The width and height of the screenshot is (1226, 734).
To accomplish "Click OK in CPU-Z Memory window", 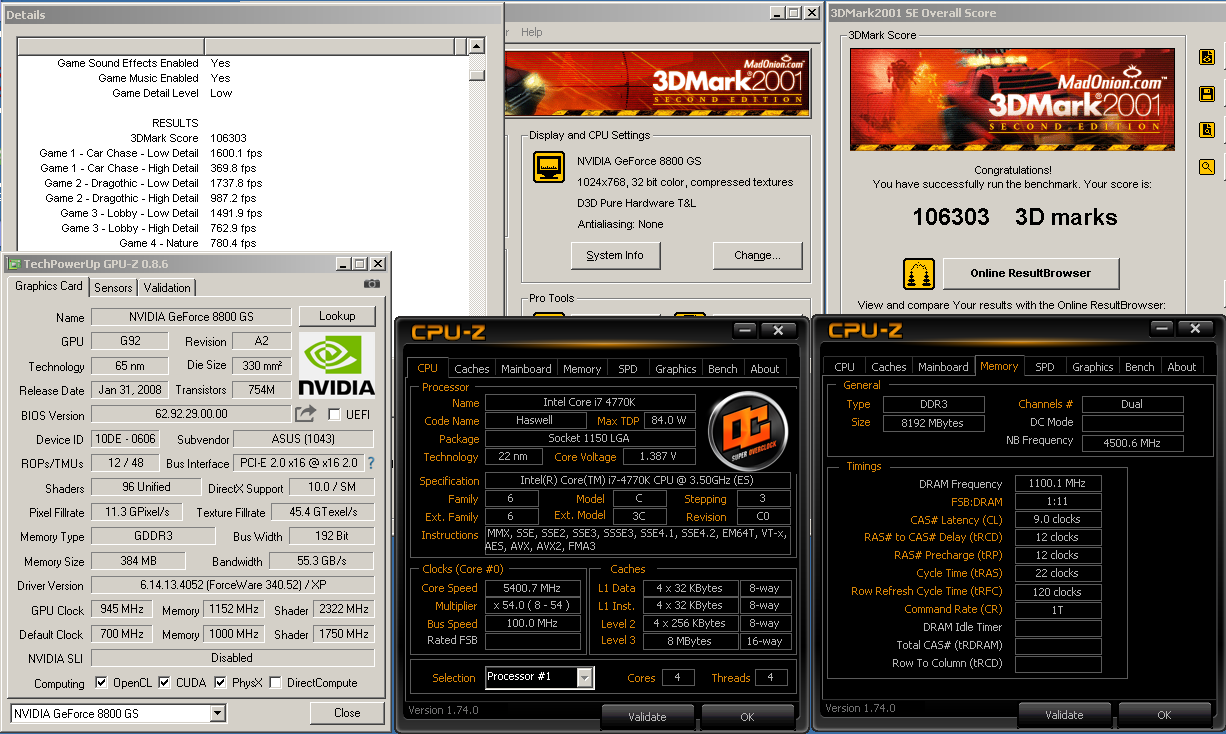I will [1164, 715].
